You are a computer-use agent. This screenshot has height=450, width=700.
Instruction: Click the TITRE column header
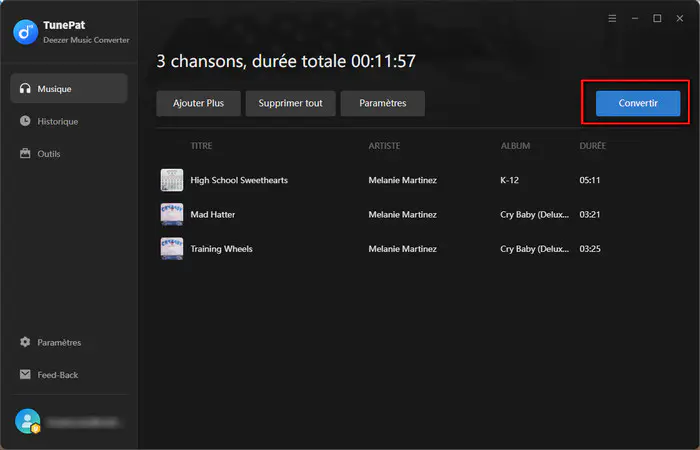point(201,146)
